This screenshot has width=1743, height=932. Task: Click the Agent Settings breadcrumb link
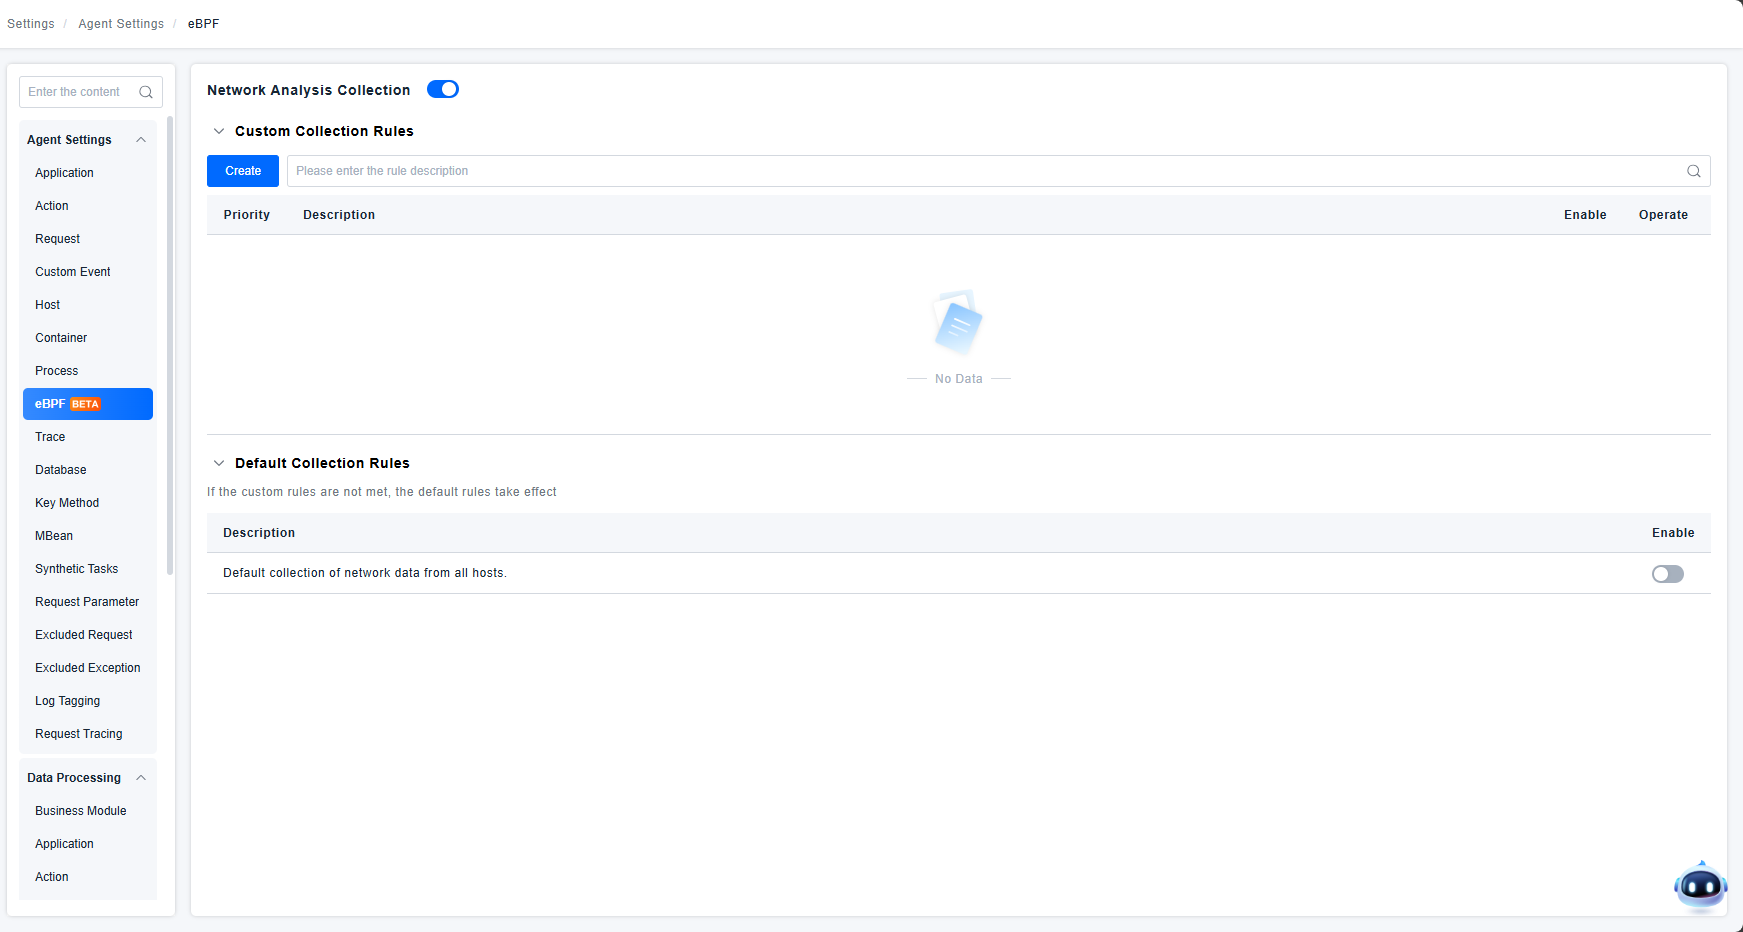pyautogui.click(x=121, y=24)
